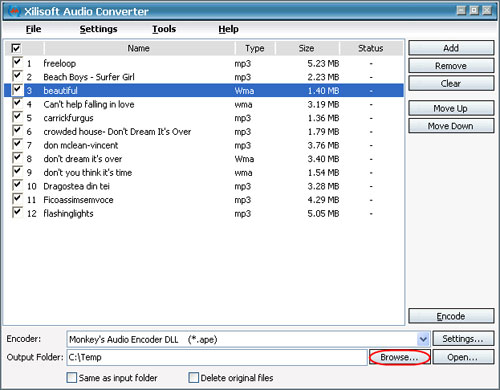Uncheck the carrickfurgus checkbox
This screenshot has width=500, height=390.
point(17,117)
